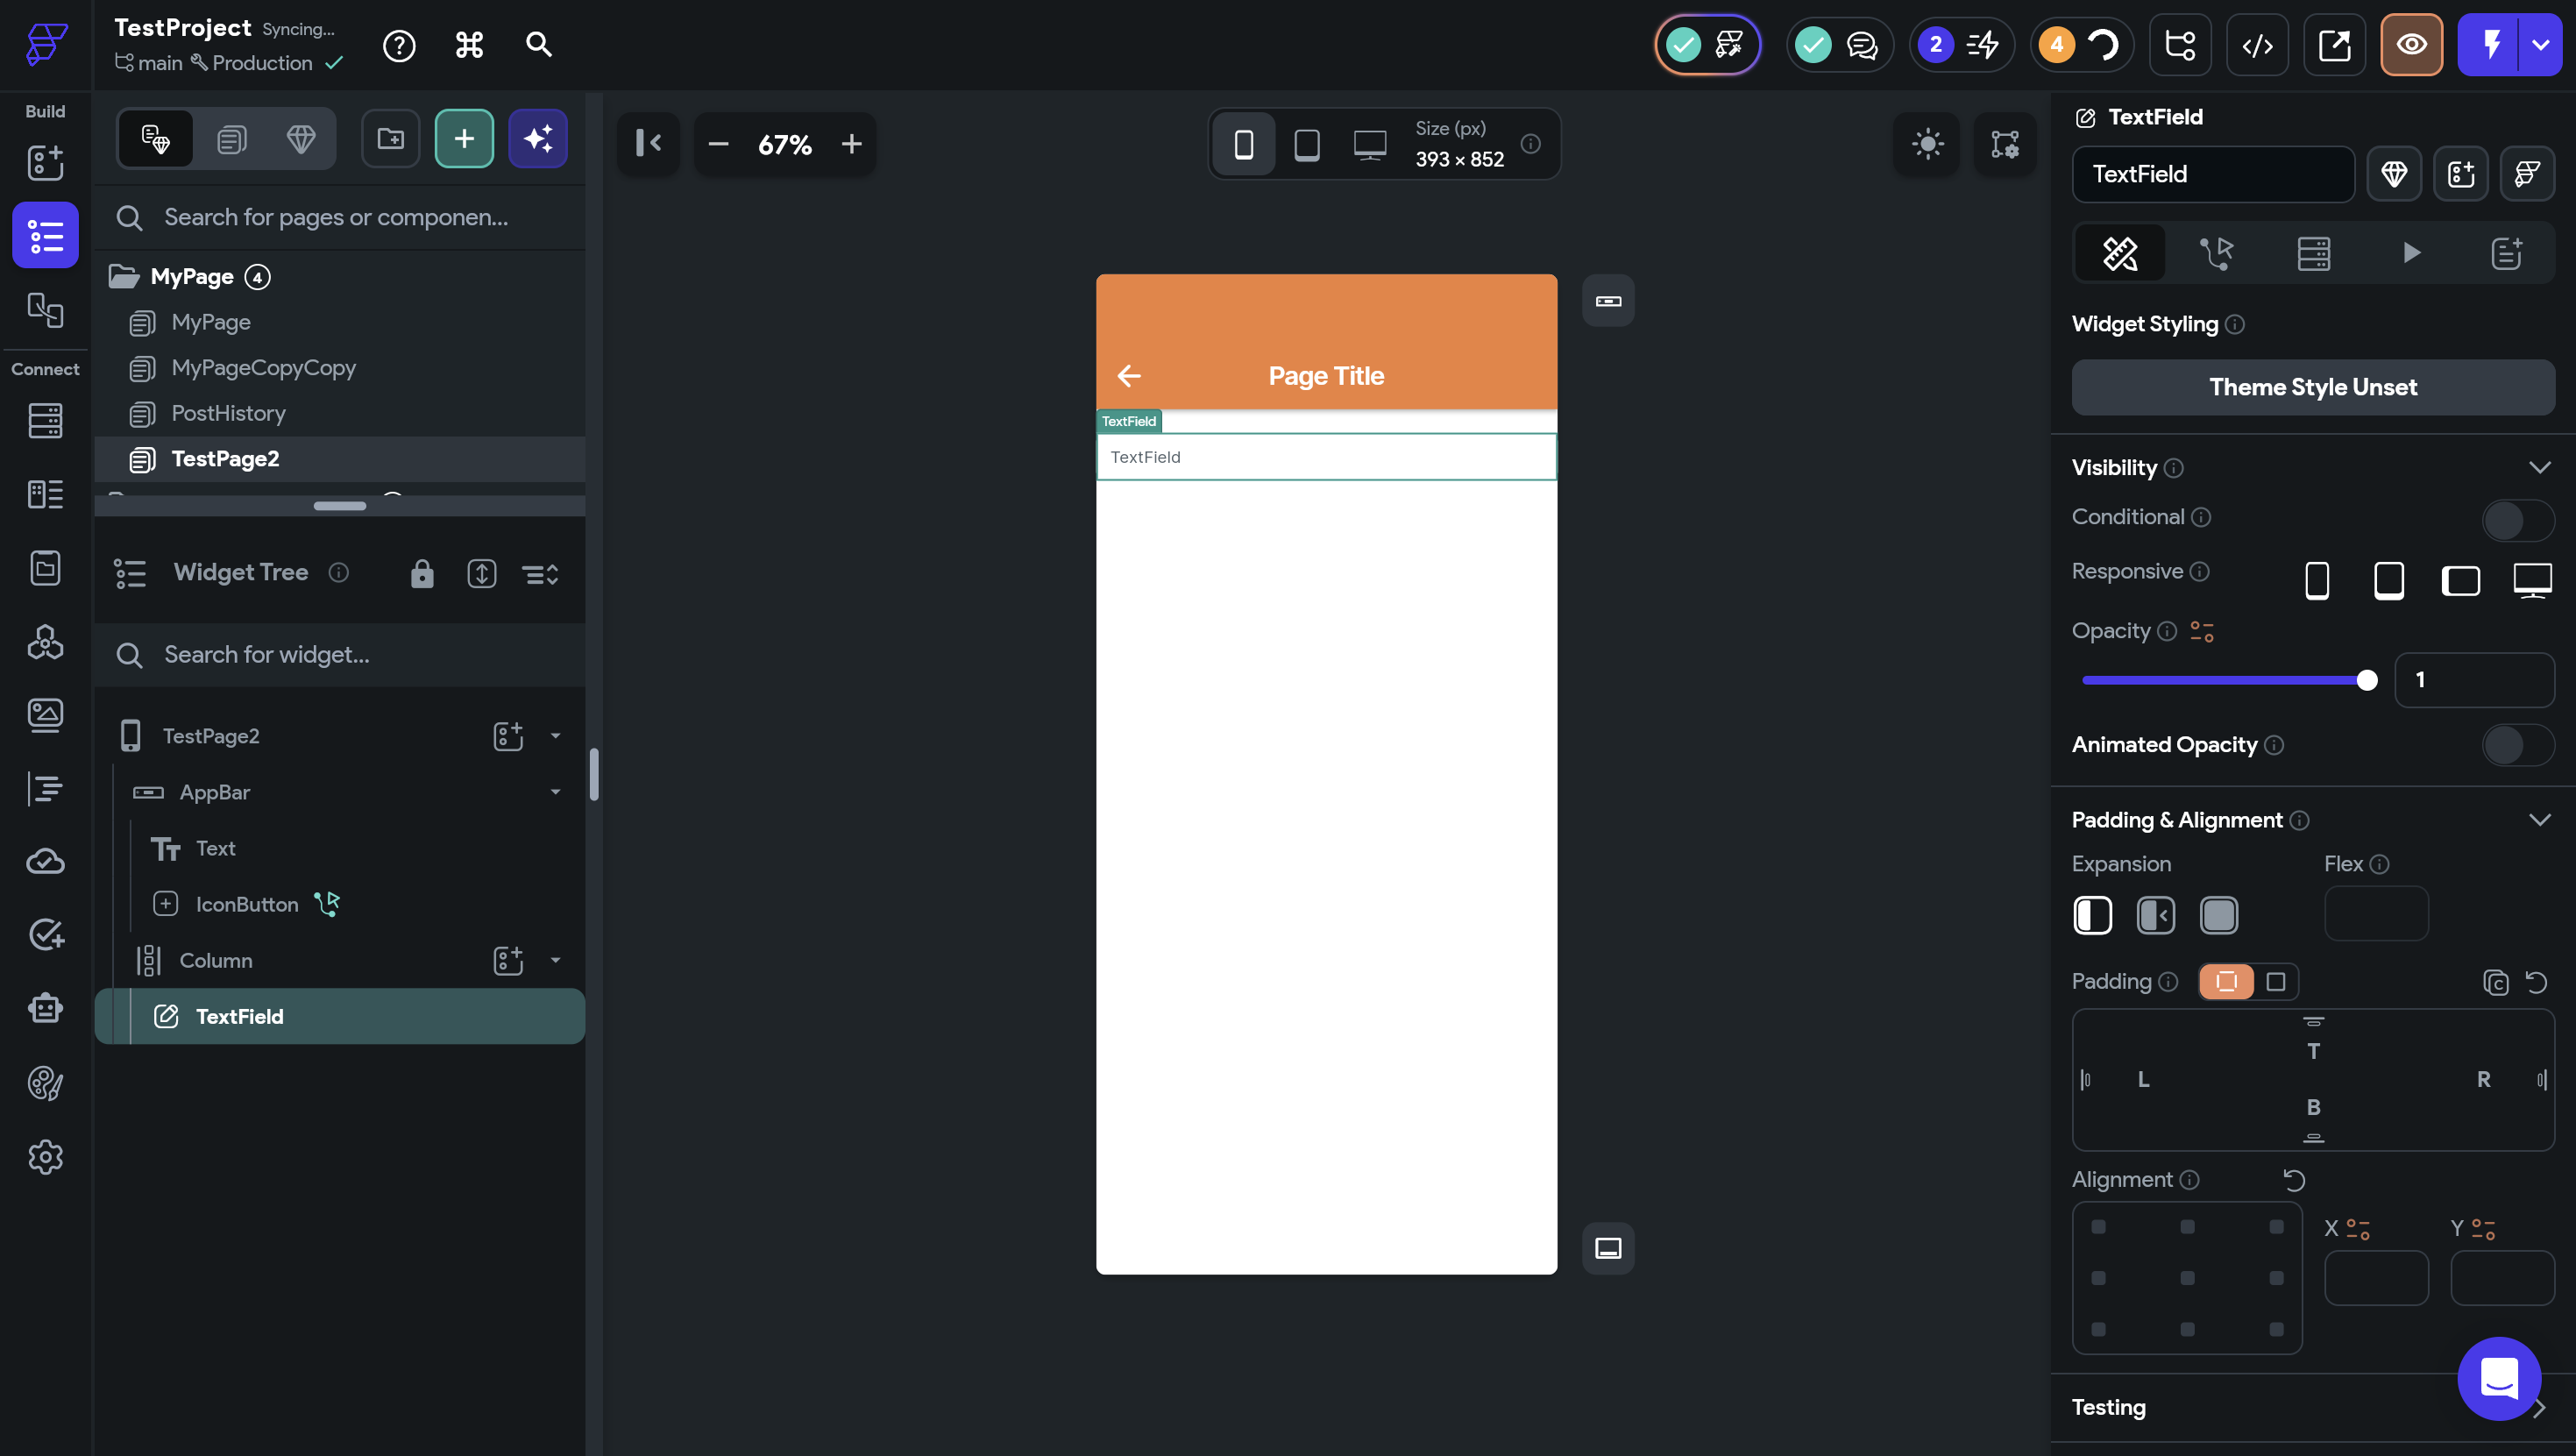Adjust the Opacity slider handle
The height and width of the screenshot is (1456, 2576).
(2366, 680)
